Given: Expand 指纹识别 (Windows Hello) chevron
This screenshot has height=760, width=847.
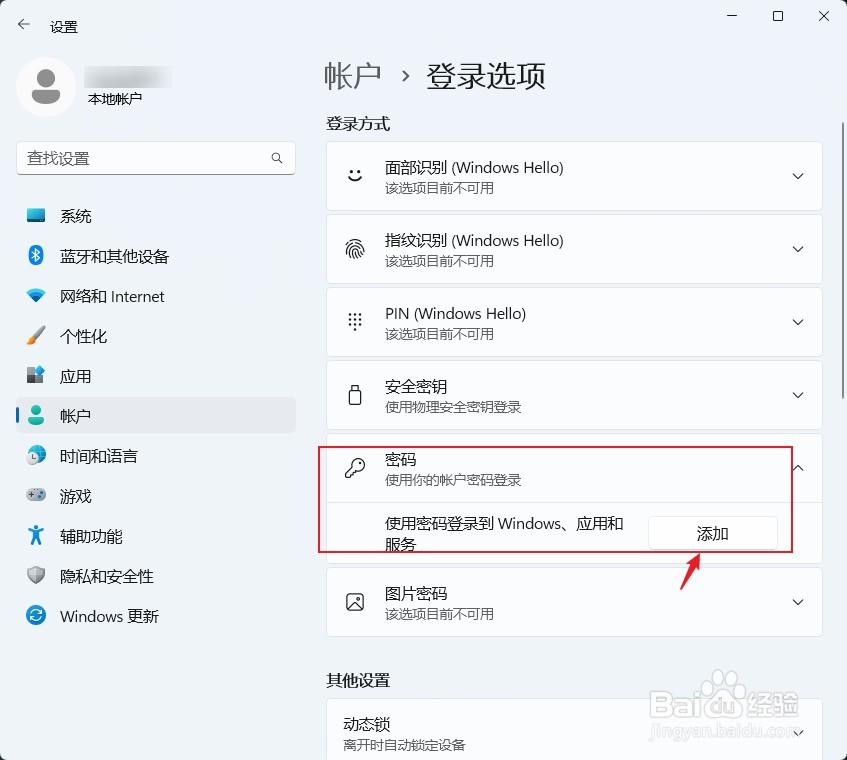Looking at the screenshot, I should point(797,249).
